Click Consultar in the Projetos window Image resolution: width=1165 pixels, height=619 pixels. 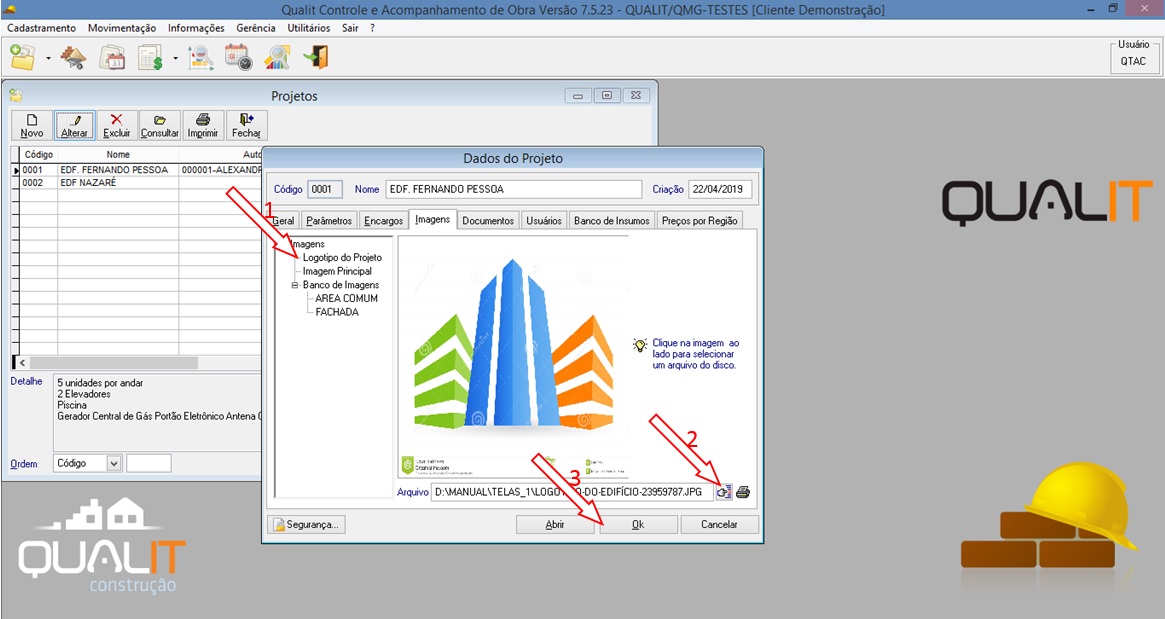tap(160, 126)
